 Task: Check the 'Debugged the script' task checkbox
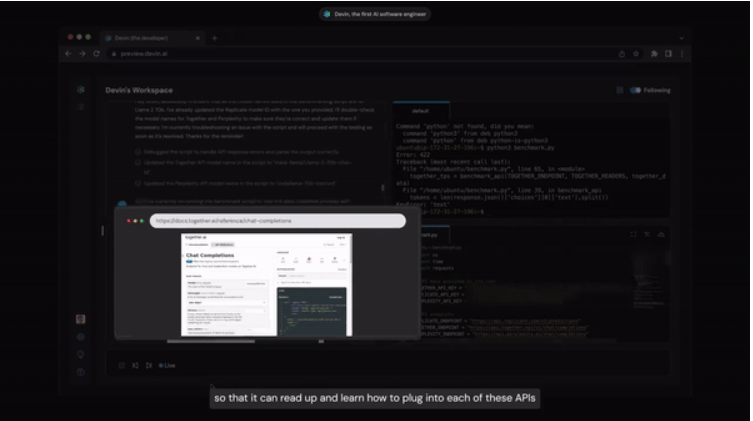coord(138,151)
